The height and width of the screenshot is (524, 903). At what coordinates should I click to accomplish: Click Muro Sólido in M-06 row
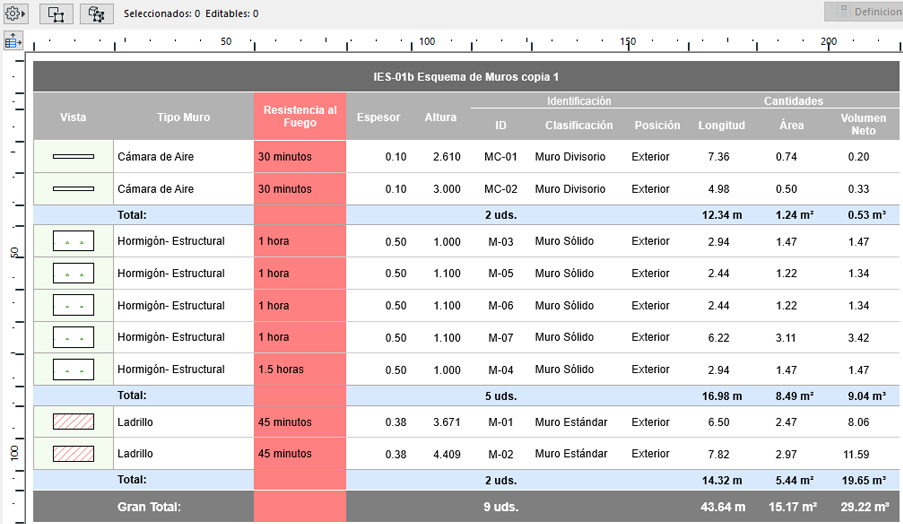point(564,306)
